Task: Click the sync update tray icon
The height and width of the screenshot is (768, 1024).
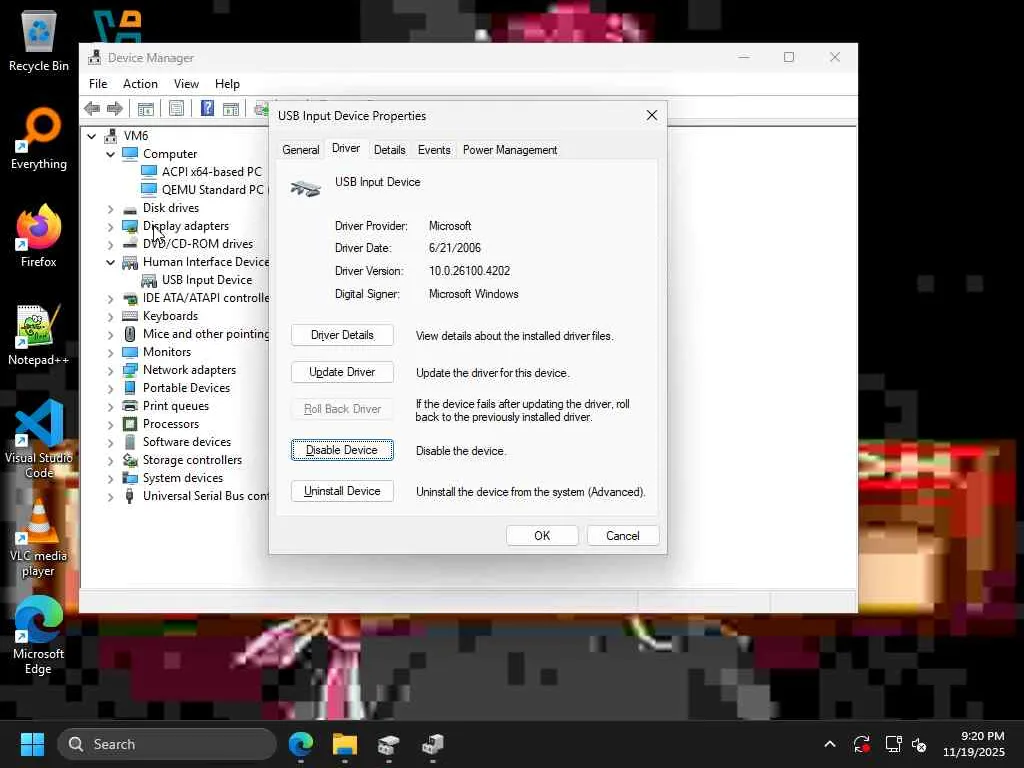Action: [861, 744]
